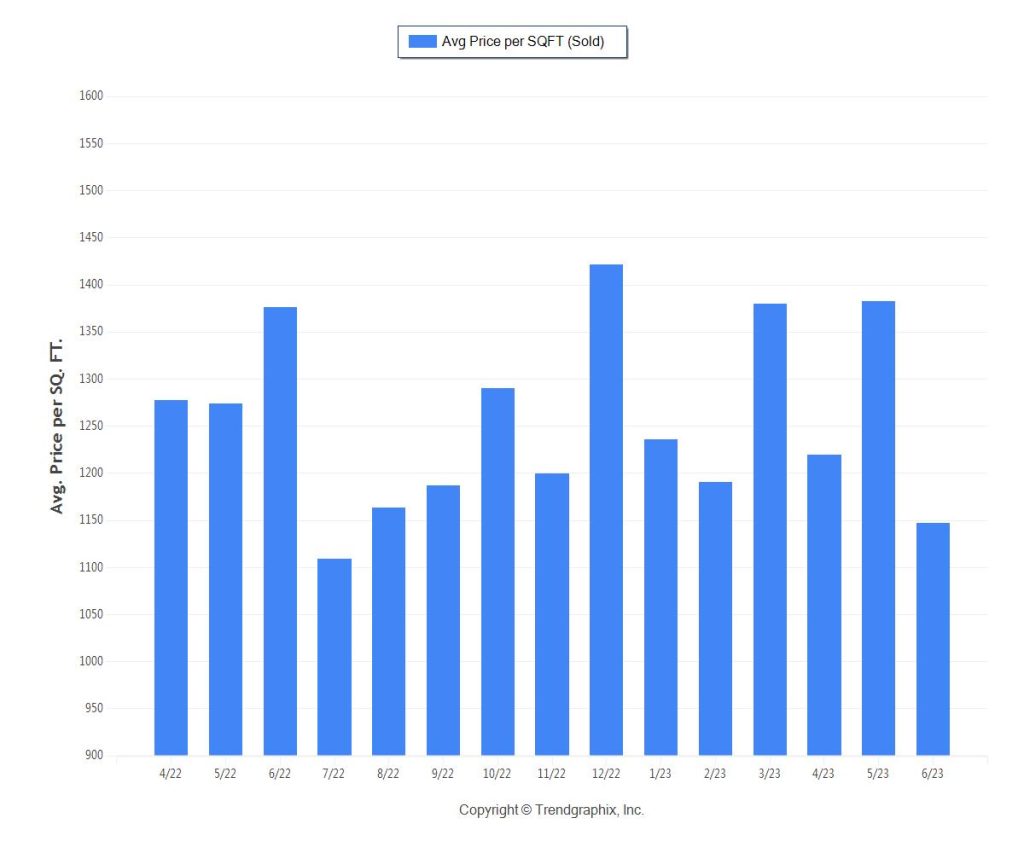Viewport: 1024px width, 853px height.
Task: Select the 10/22 bar in the chart
Action: click(x=498, y=571)
